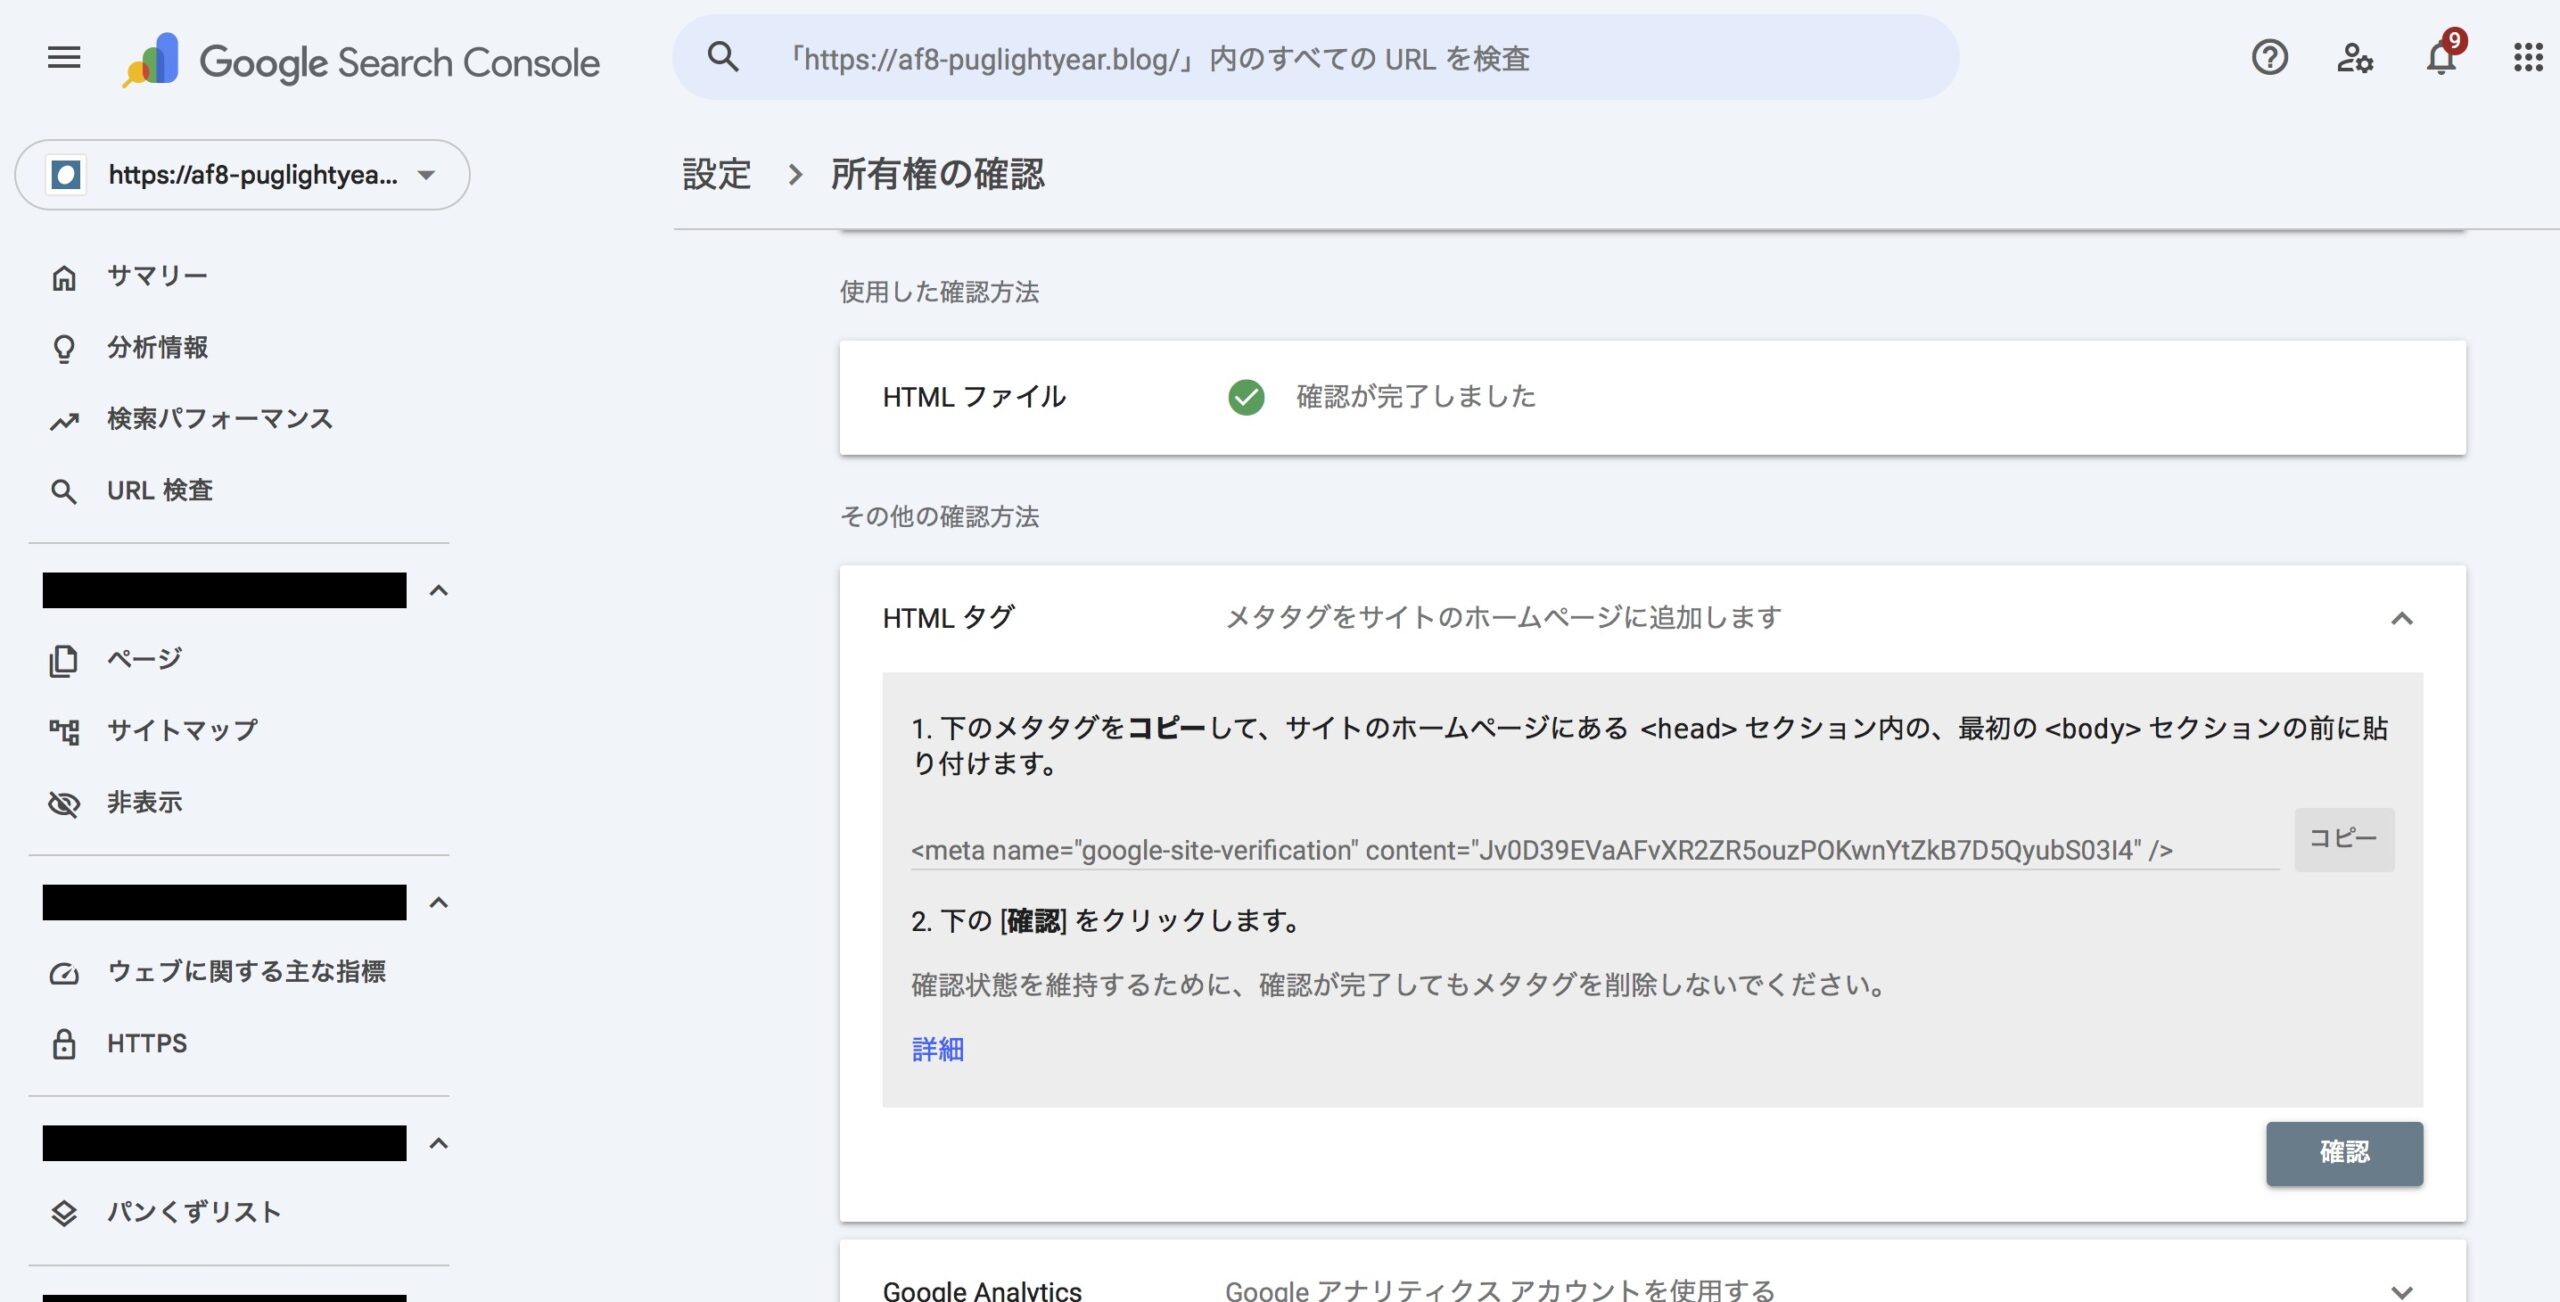Open ページ indexing report

[144, 659]
